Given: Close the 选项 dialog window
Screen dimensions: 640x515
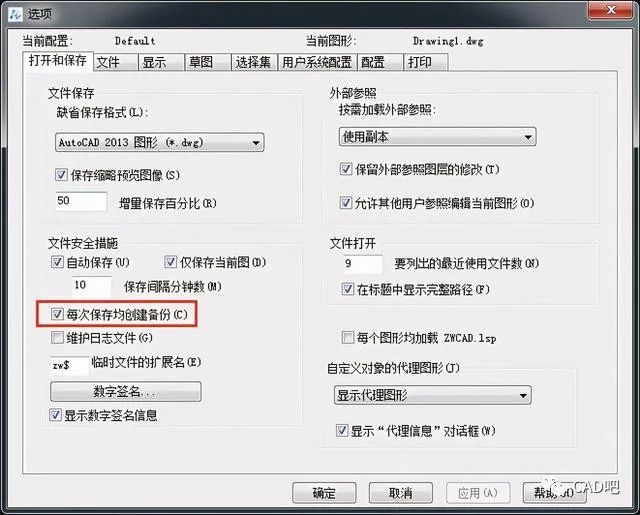Looking at the screenshot, I should tap(610, 10).
